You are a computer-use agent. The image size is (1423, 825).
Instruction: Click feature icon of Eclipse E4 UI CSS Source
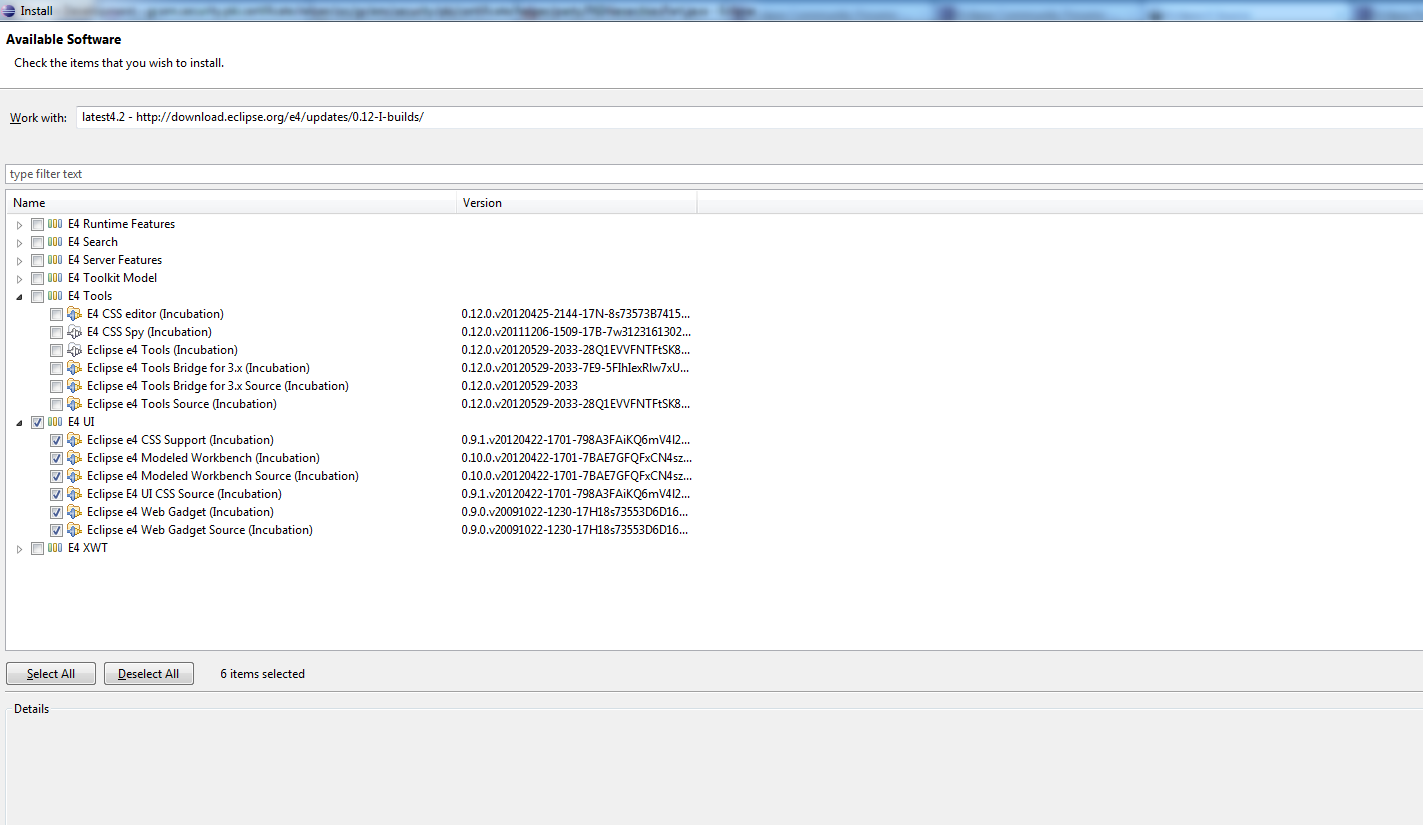(74, 494)
